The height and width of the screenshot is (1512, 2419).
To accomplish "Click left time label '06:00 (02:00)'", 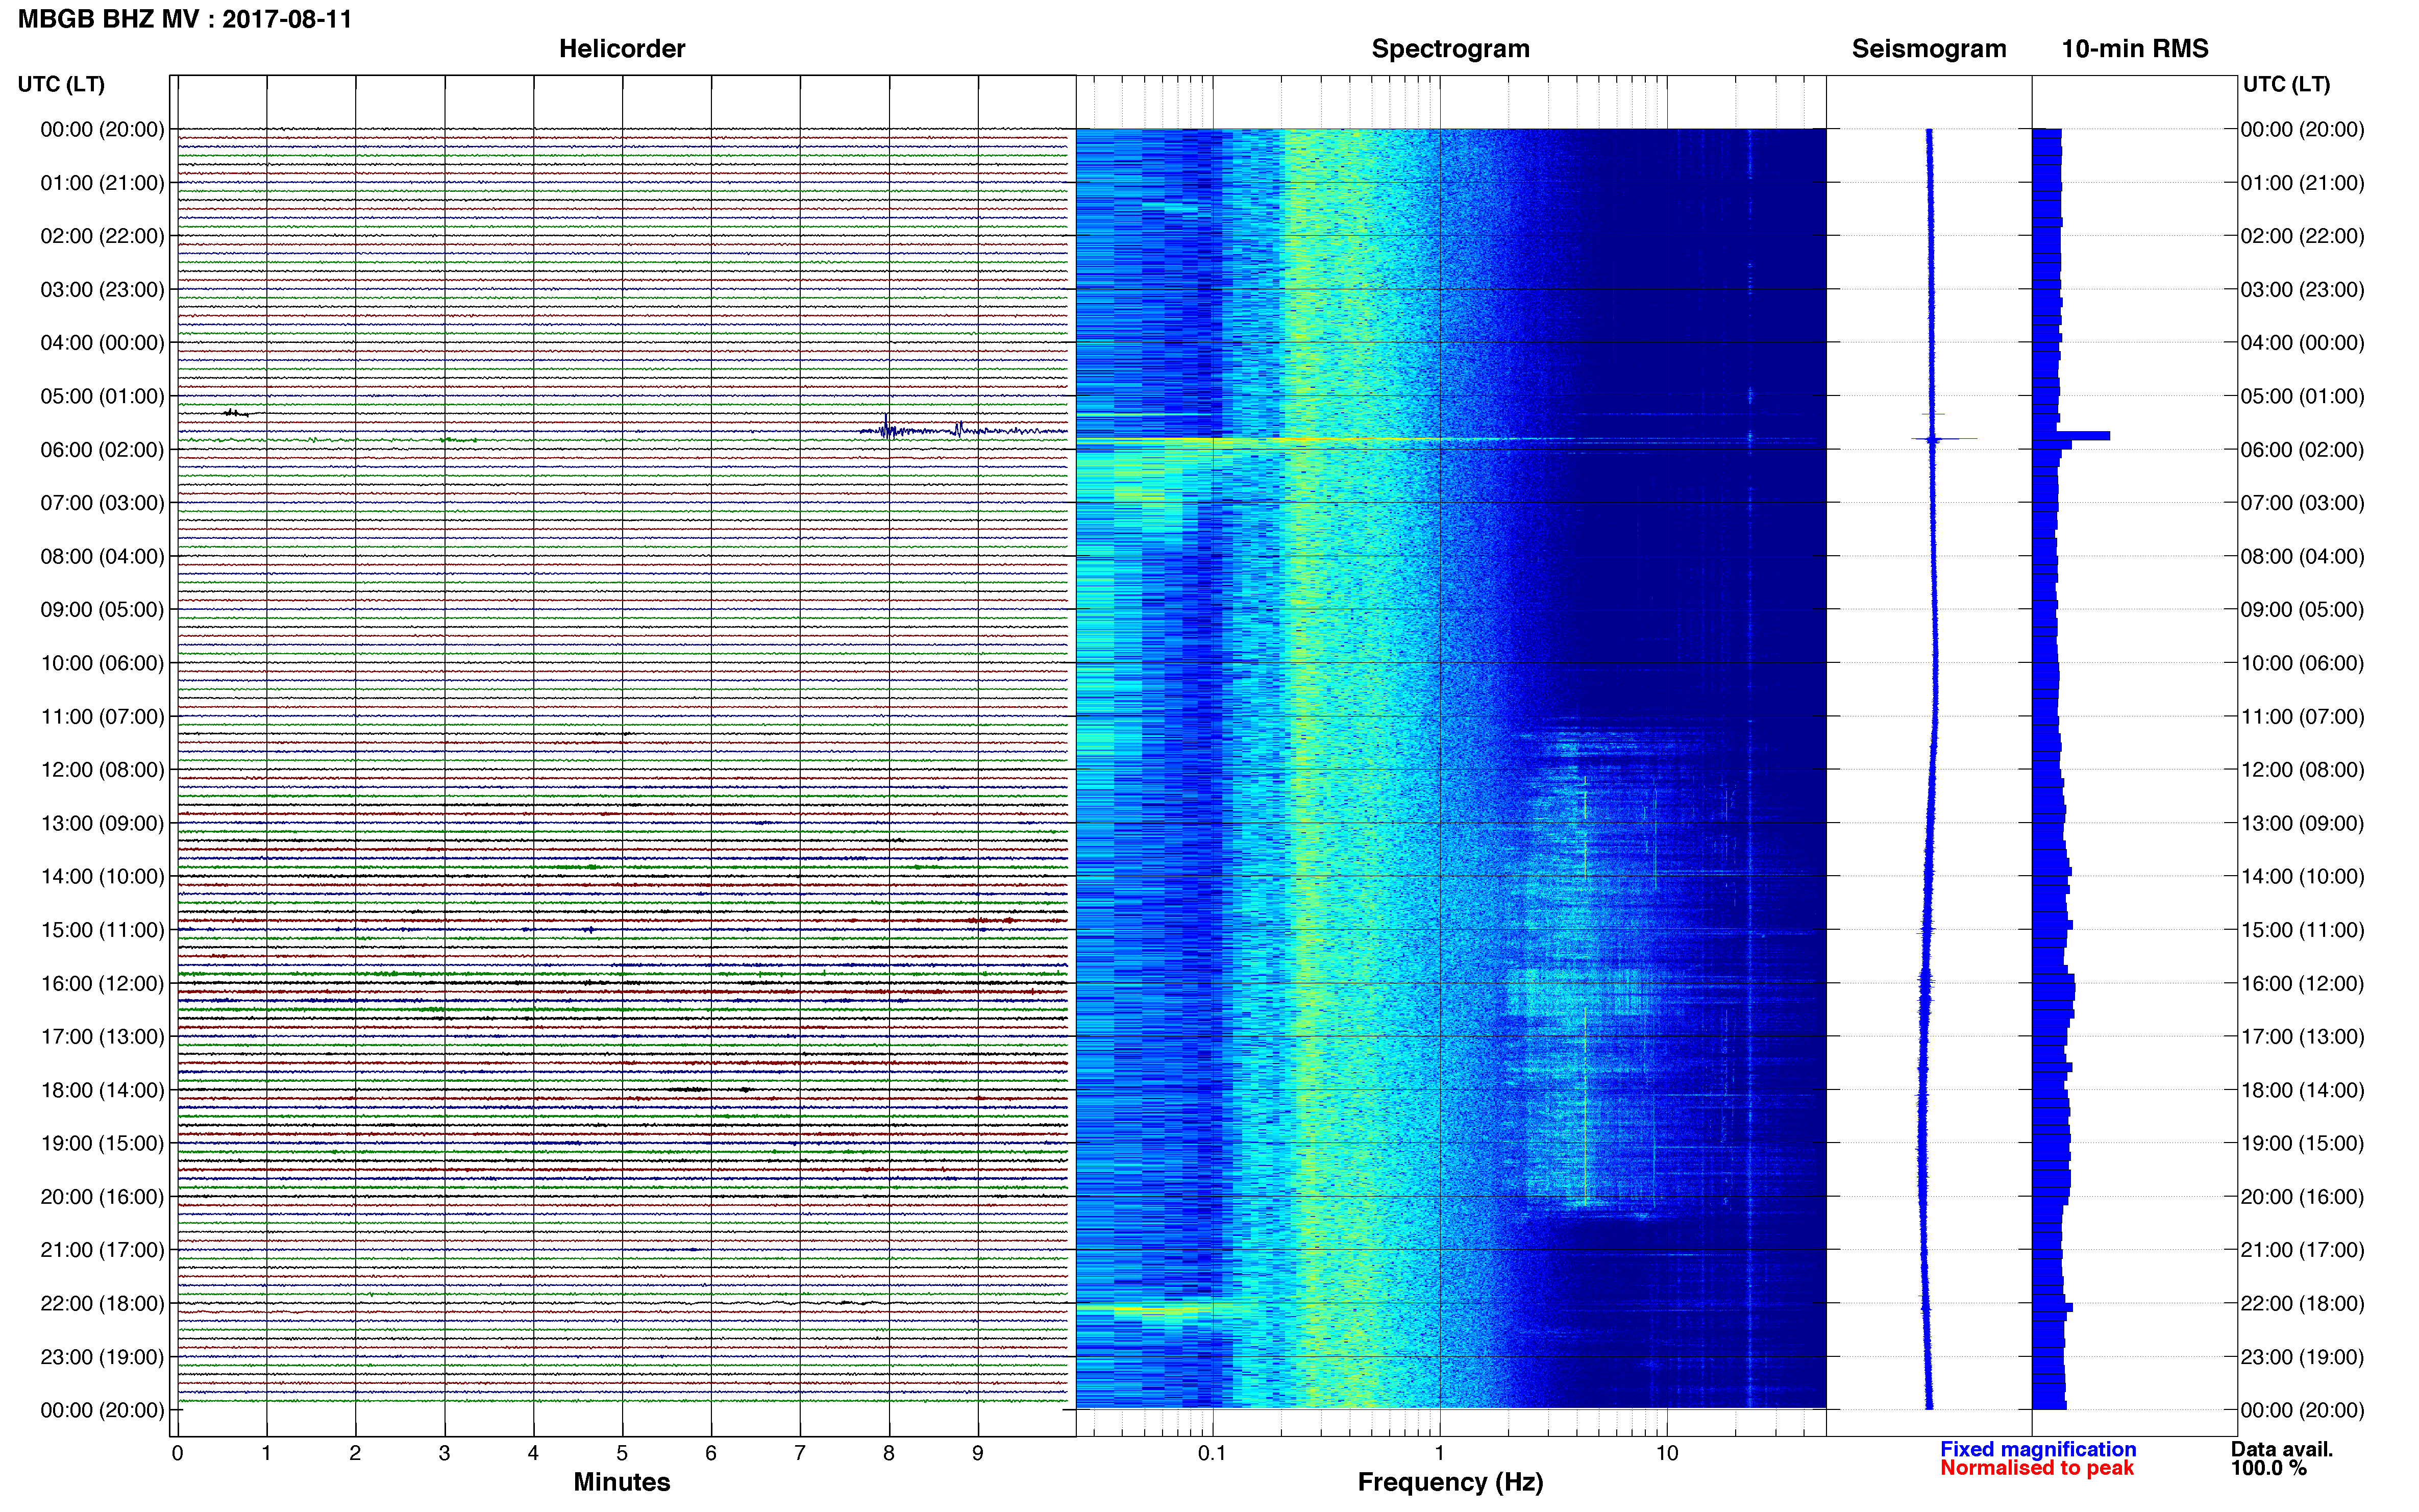I will click(x=102, y=450).
